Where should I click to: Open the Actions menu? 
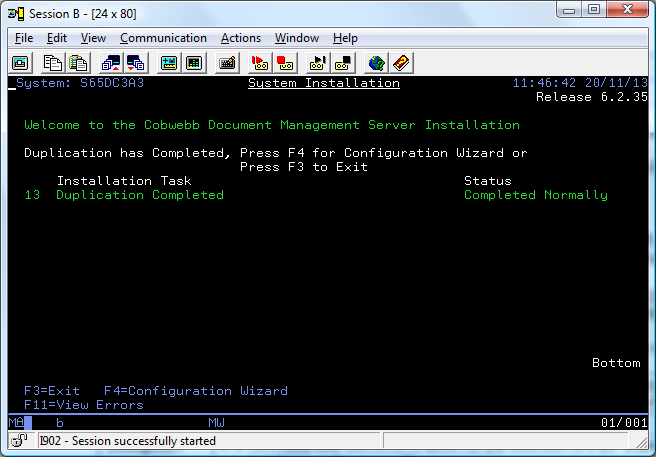[x=241, y=38]
